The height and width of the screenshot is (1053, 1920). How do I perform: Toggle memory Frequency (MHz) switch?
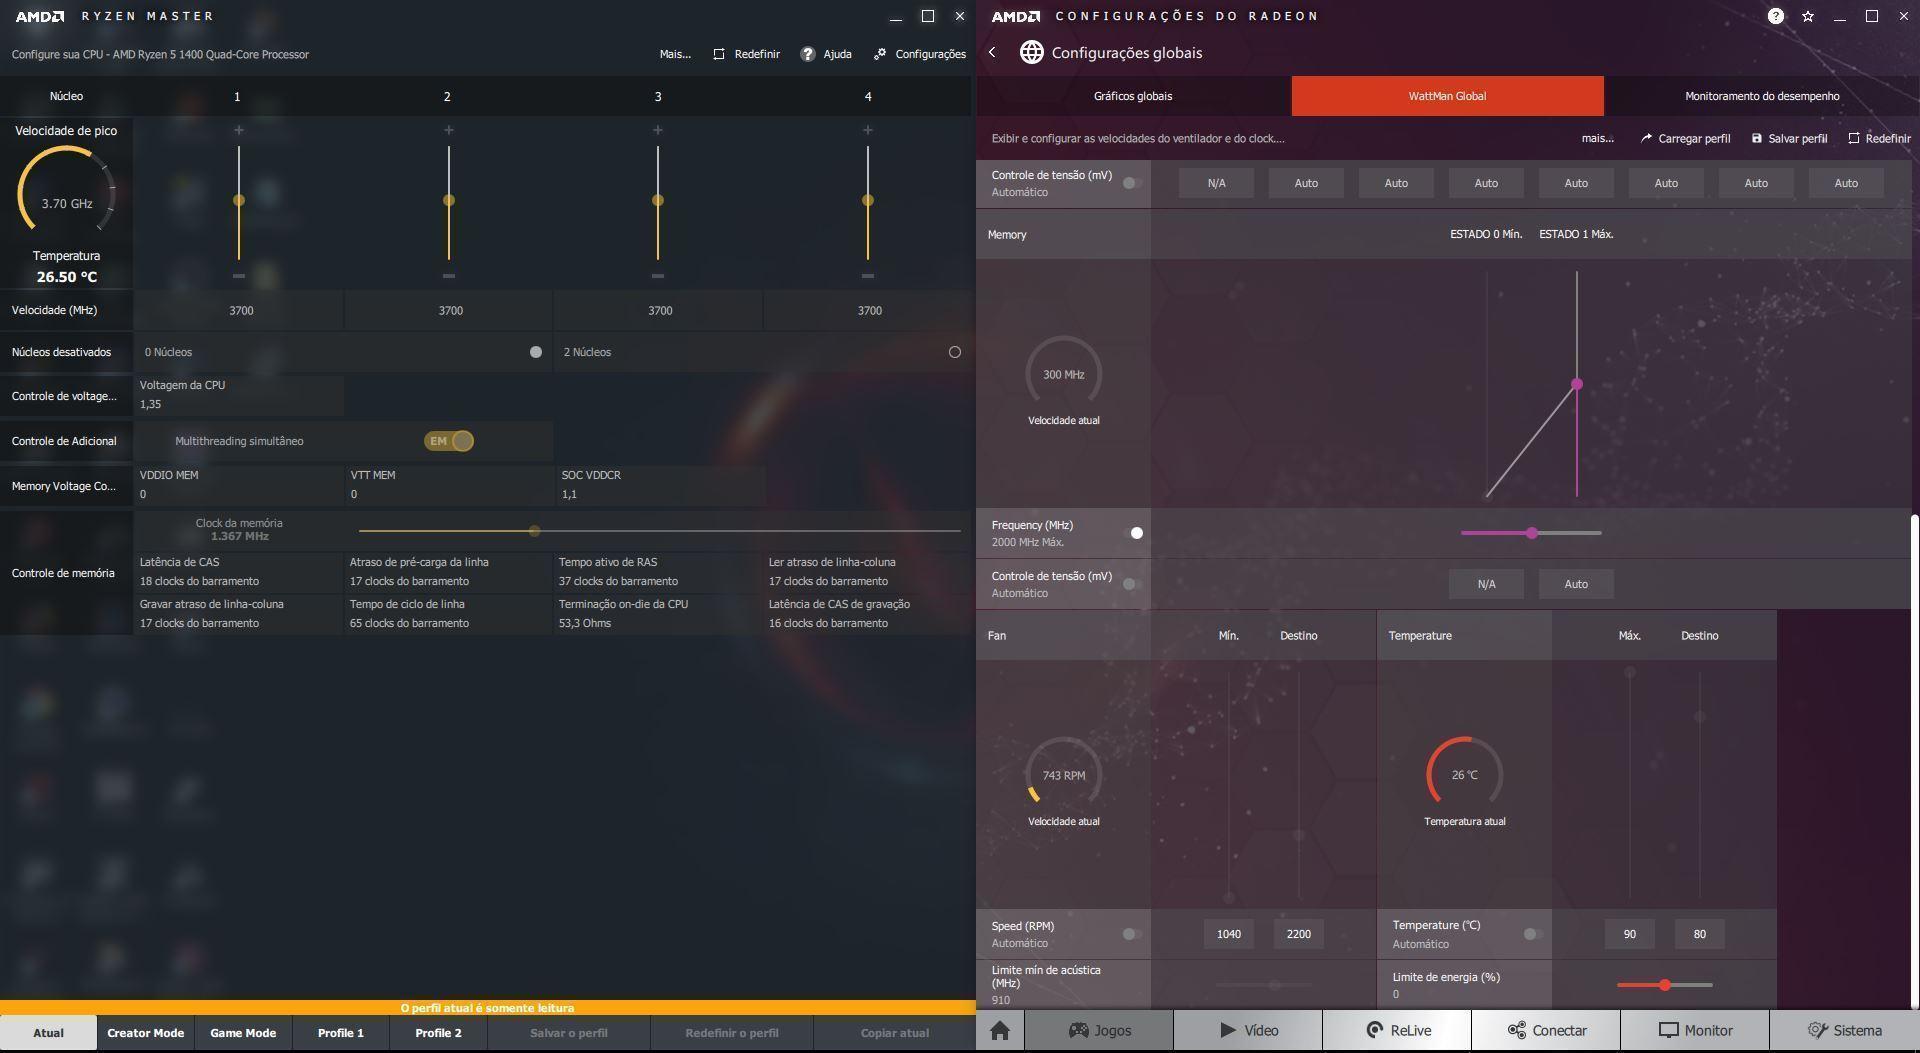pyautogui.click(x=1132, y=533)
